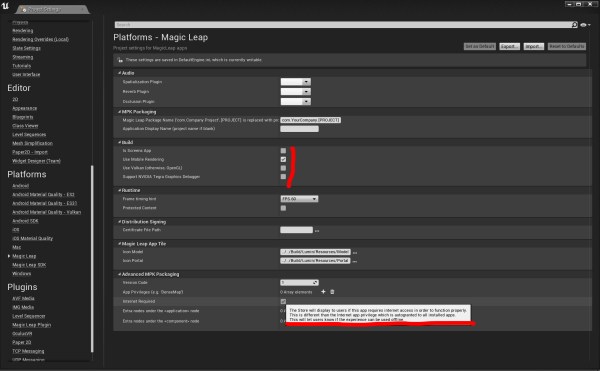600x371 pixels.
Task: Open iOS Material Quality settings
Action: click(33, 239)
